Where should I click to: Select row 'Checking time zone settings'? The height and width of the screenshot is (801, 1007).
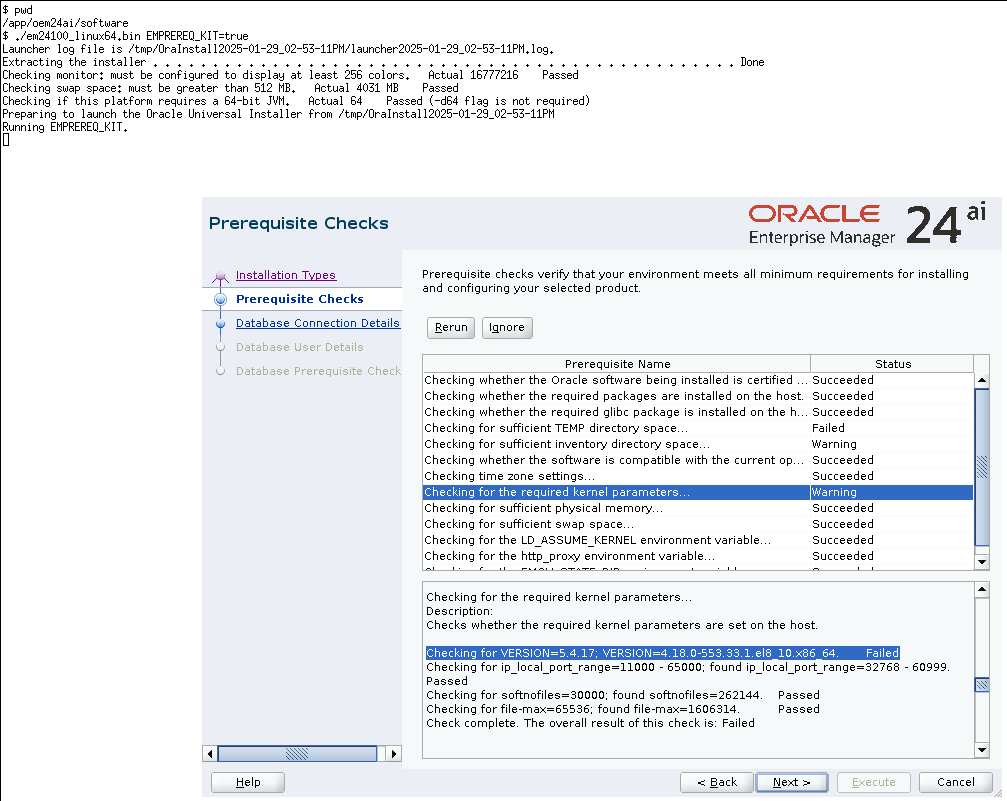pos(698,476)
